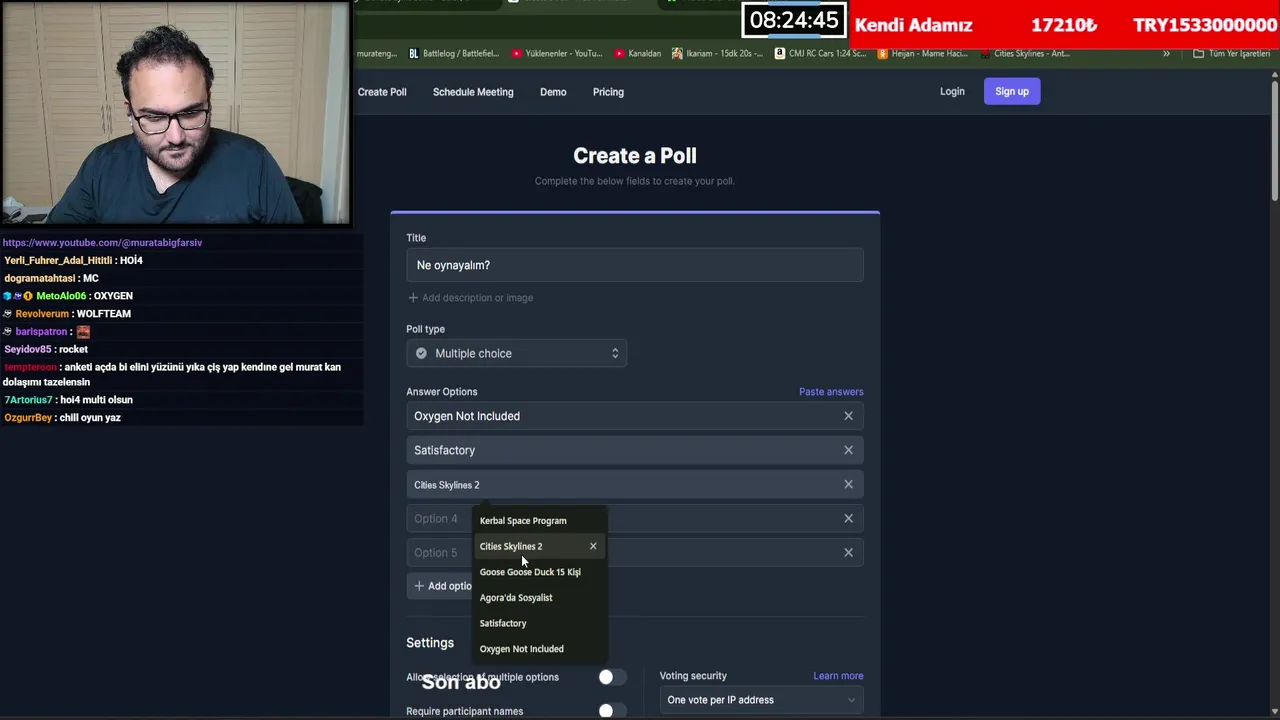
Task: Open the Tüm Yer İşaretleri folder
Action: click(1232, 54)
